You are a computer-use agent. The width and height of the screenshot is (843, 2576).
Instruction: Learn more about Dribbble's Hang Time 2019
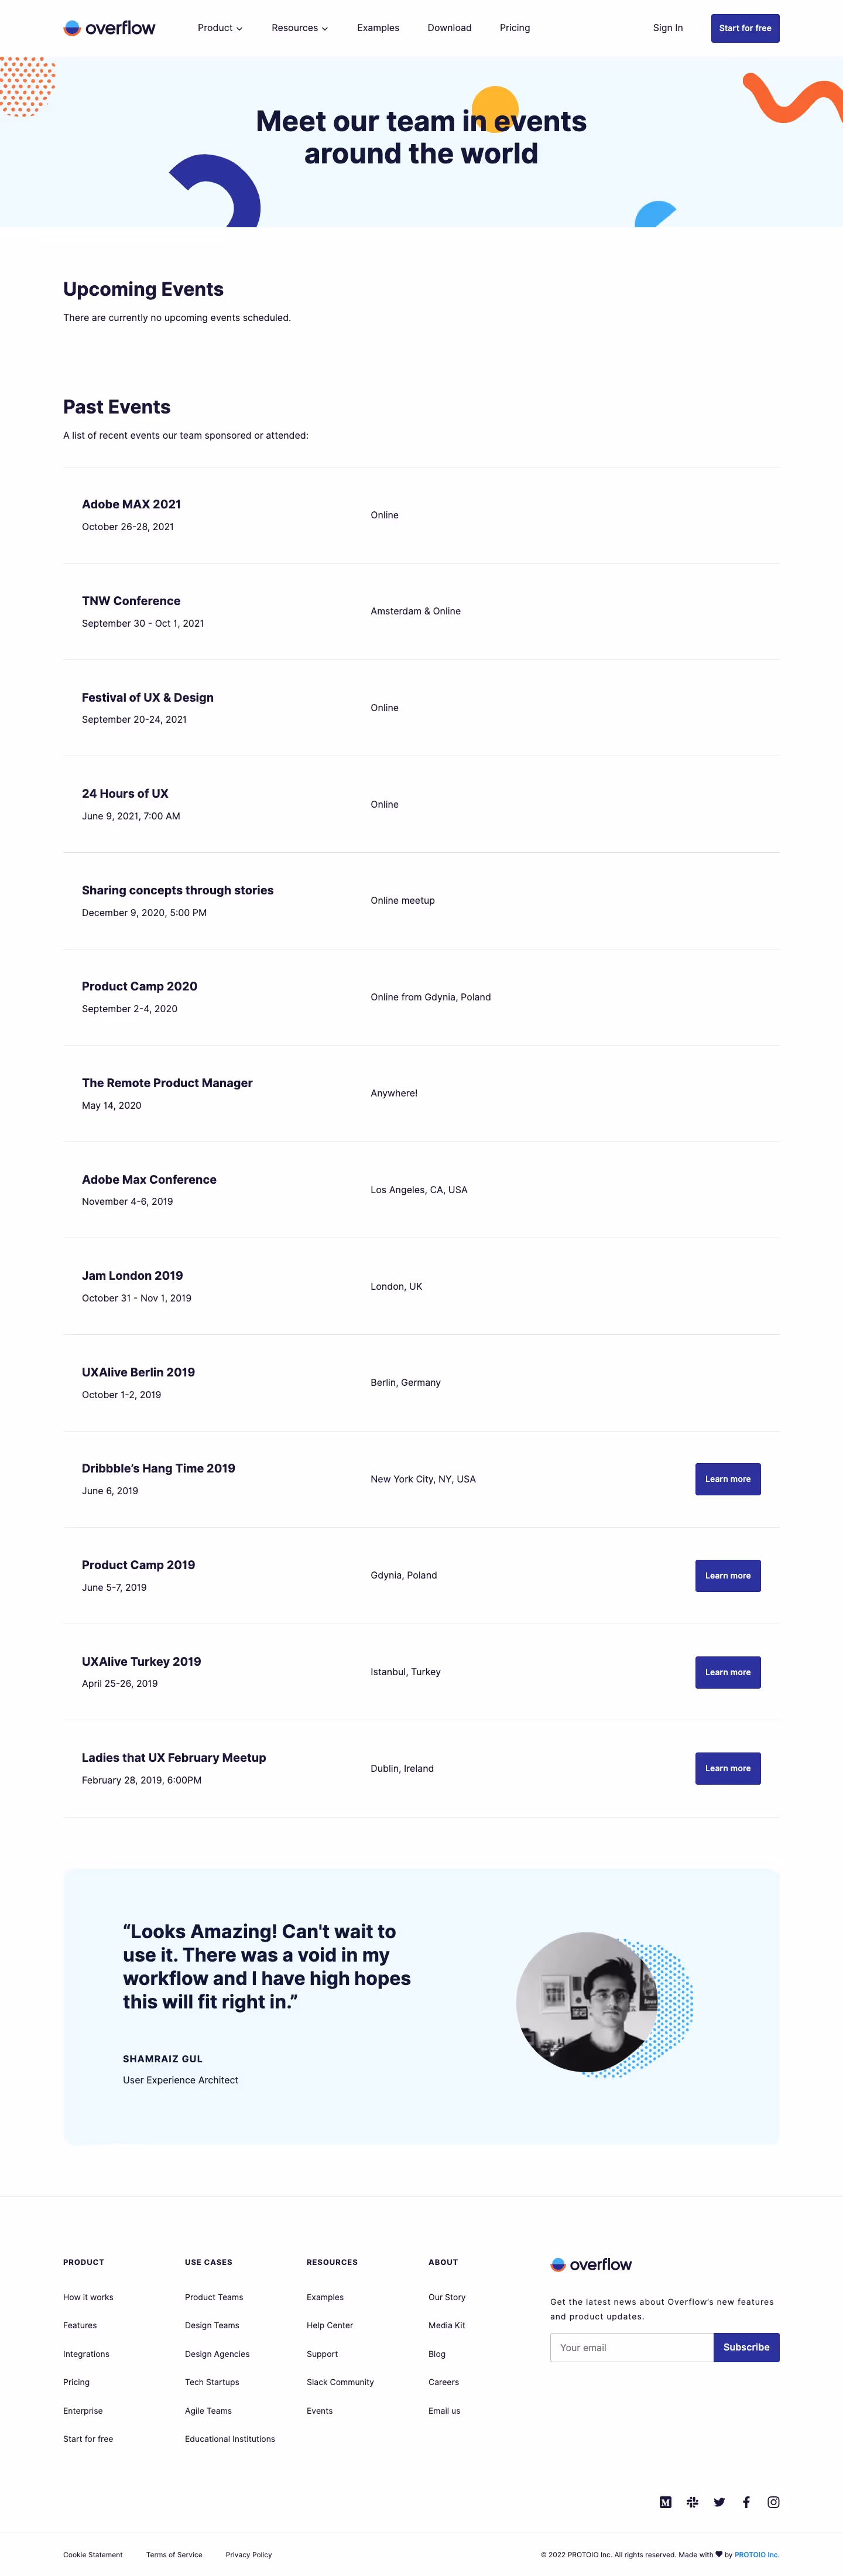727,1478
